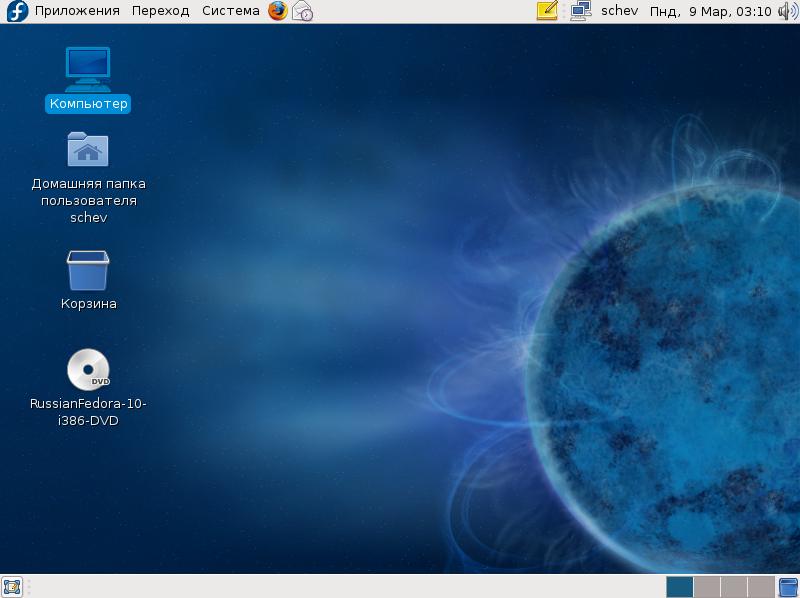Switch to the third workspace
Image resolution: width=800 pixels, height=598 pixels.
point(734,587)
